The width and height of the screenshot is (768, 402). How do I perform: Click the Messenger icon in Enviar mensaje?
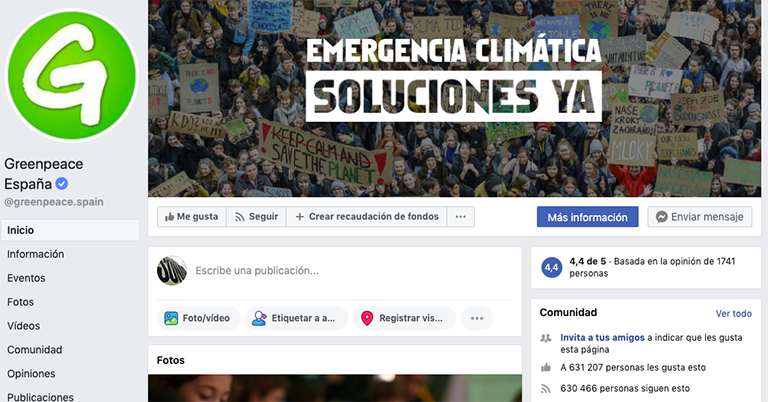point(662,217)
